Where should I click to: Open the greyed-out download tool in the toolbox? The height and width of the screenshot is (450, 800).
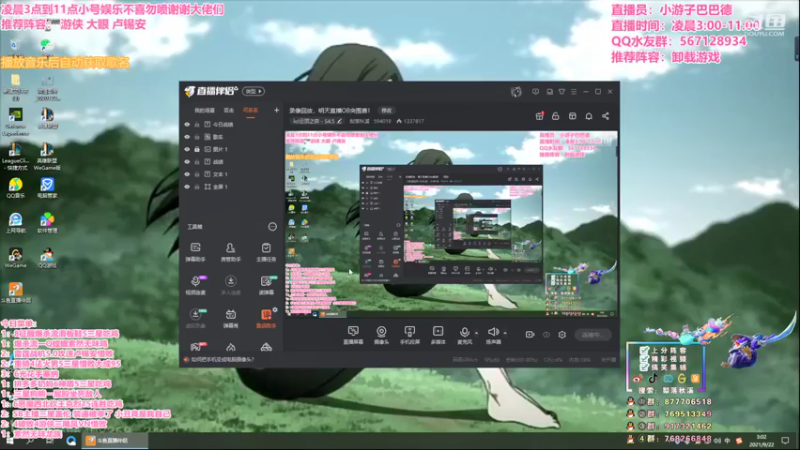[231, 285]
